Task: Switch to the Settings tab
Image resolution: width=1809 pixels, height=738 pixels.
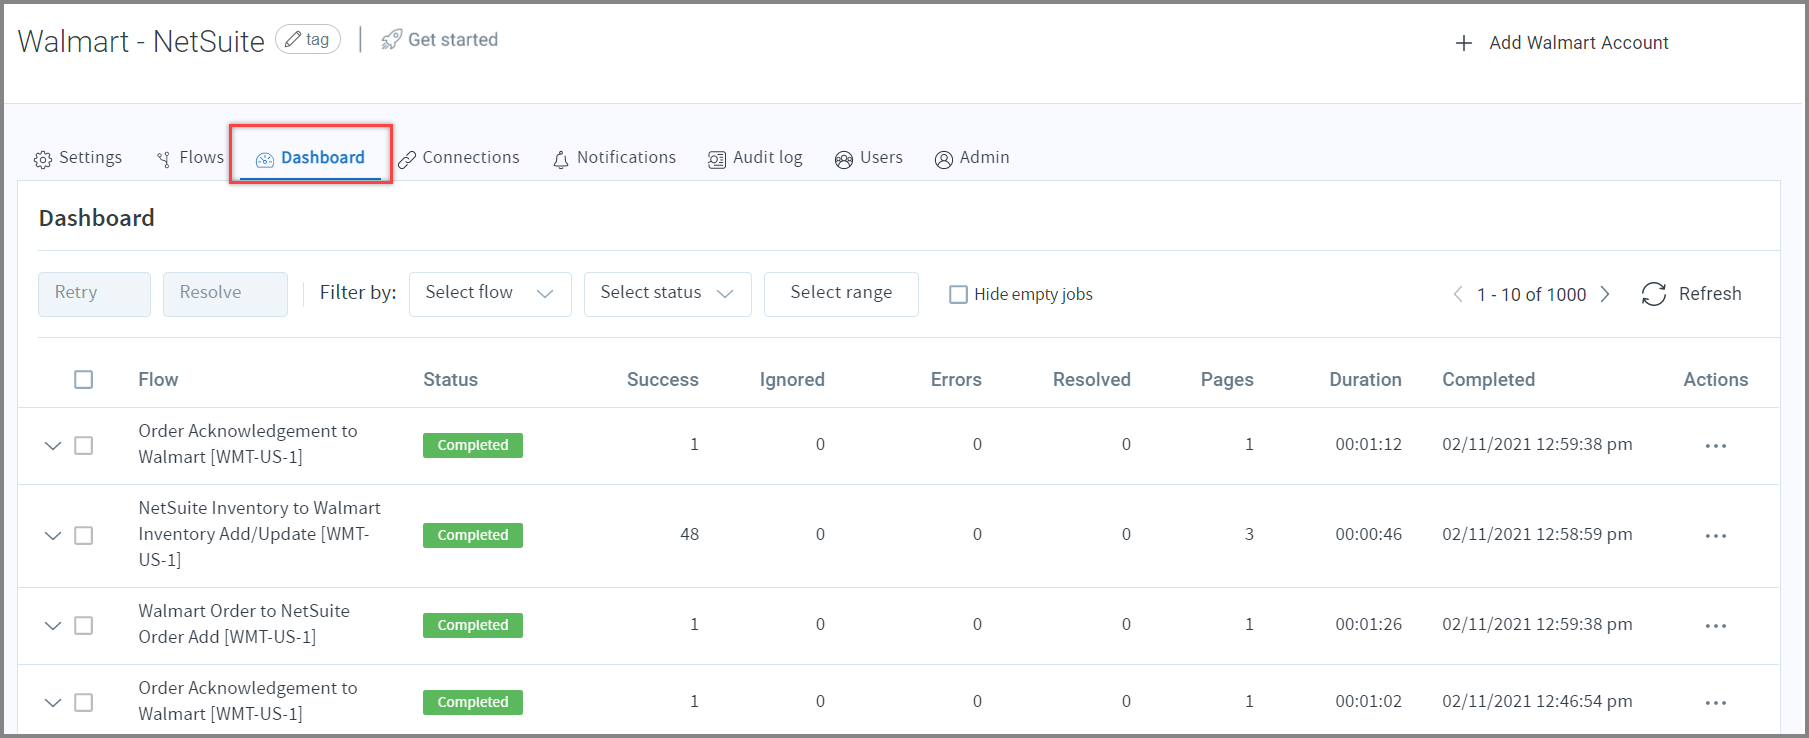Action: coord(78,158)
